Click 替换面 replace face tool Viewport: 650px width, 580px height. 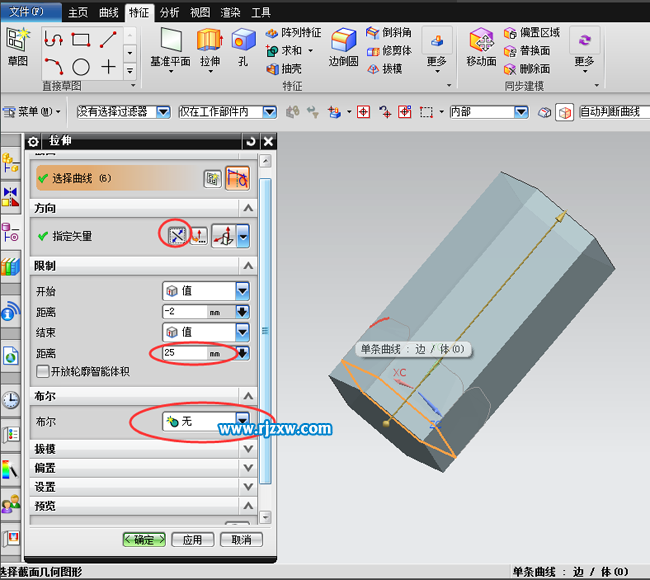coord(527,51)
